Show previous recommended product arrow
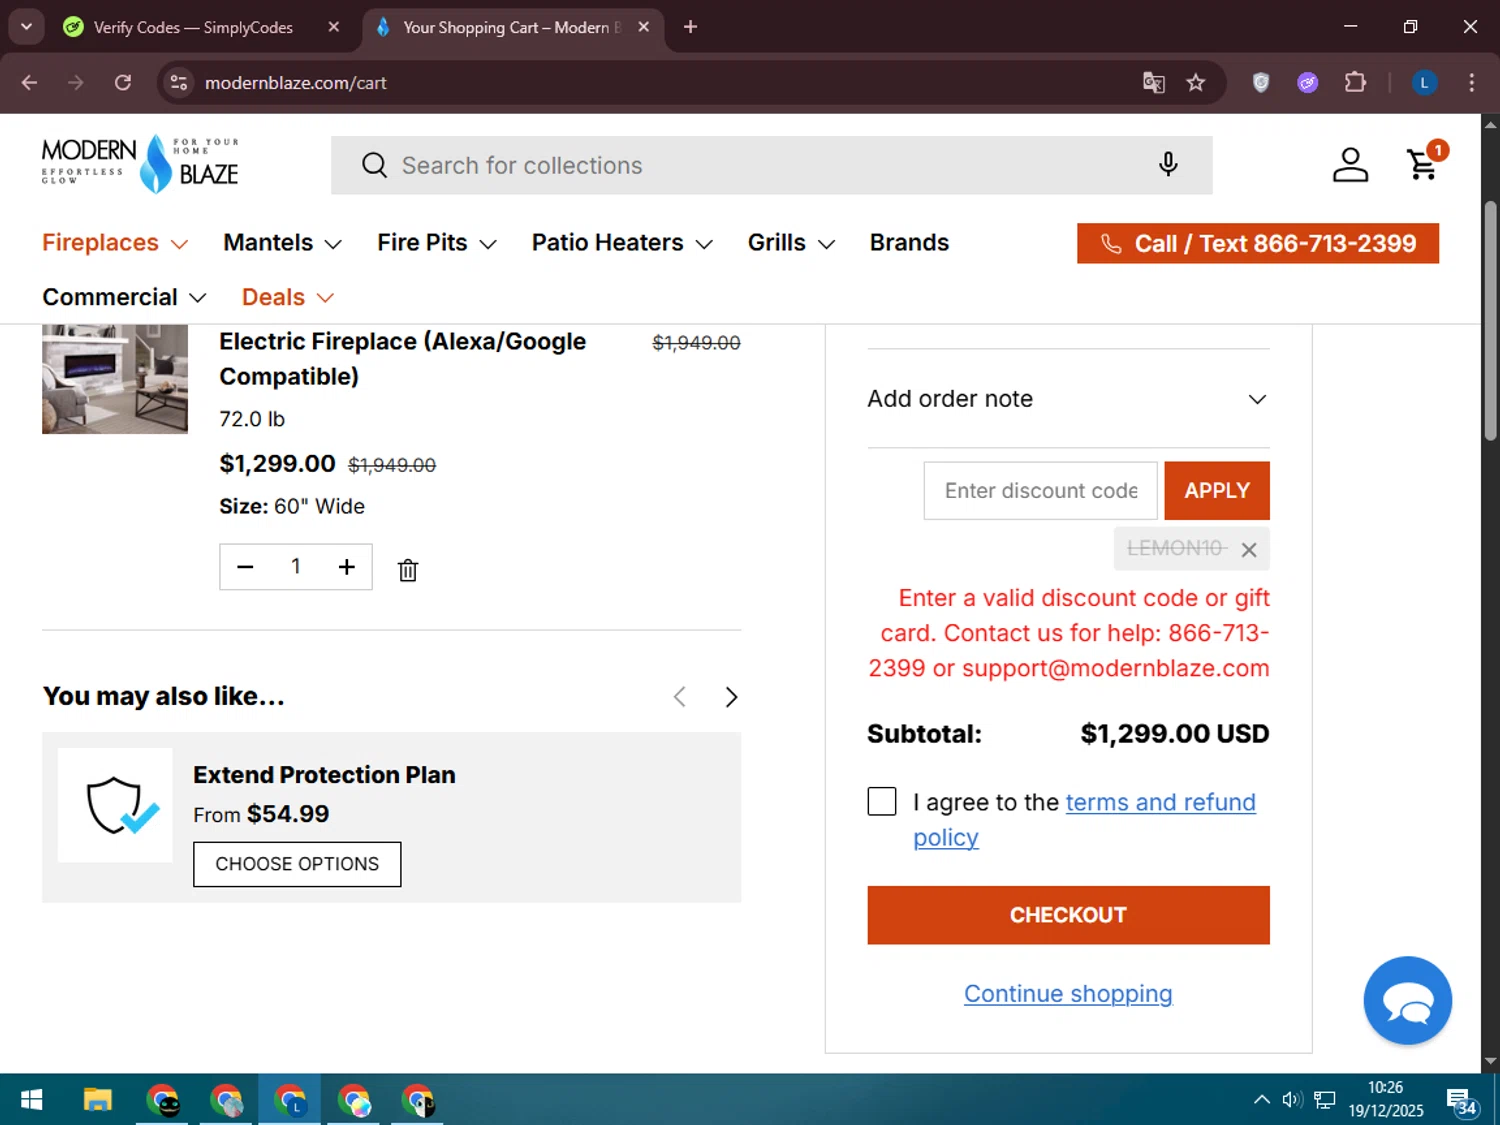The image size is (1500, 1125). click(680, 697)
